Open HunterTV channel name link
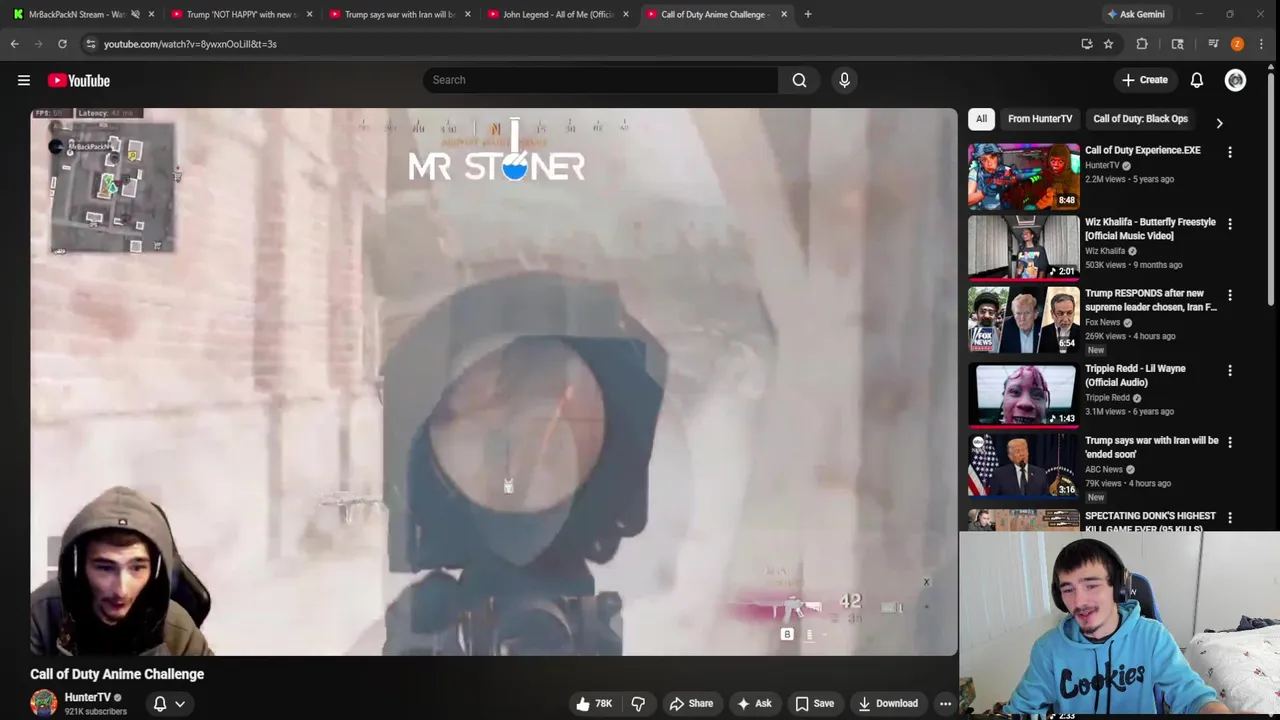 [88, 697]
